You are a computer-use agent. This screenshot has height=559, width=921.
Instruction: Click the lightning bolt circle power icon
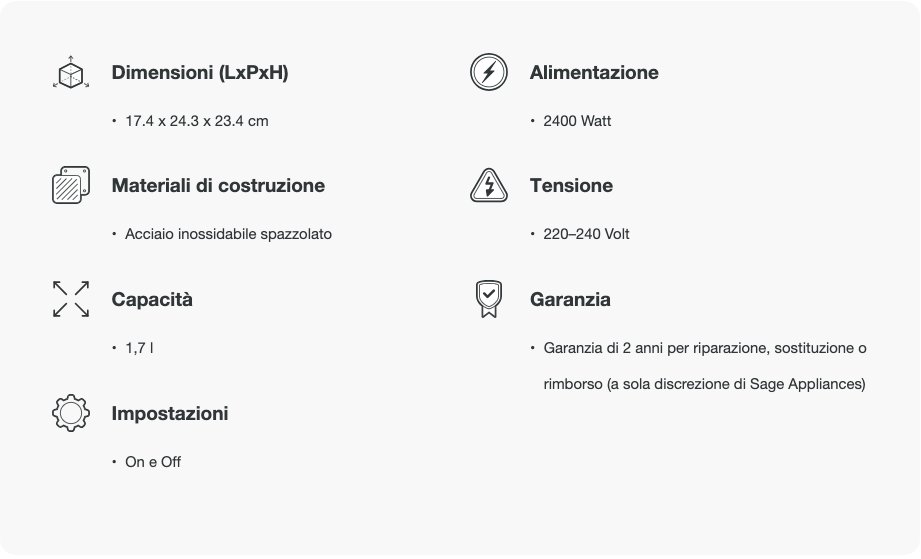point(489,72)
